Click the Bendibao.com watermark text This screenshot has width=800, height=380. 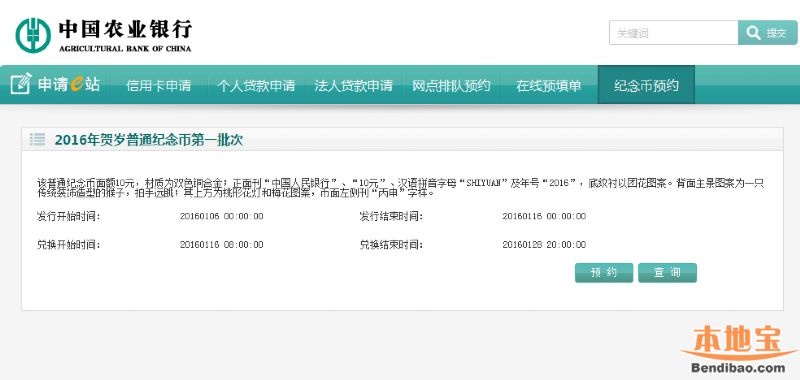click(x=738, y=367)
